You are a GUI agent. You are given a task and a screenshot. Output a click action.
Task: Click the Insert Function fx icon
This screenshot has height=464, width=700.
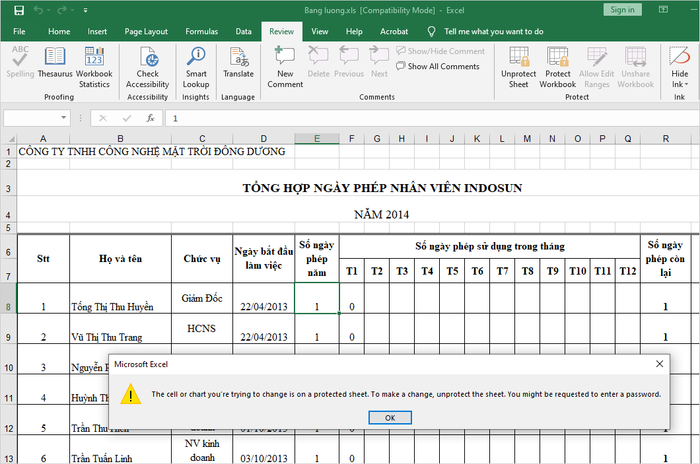coord(150,118)
